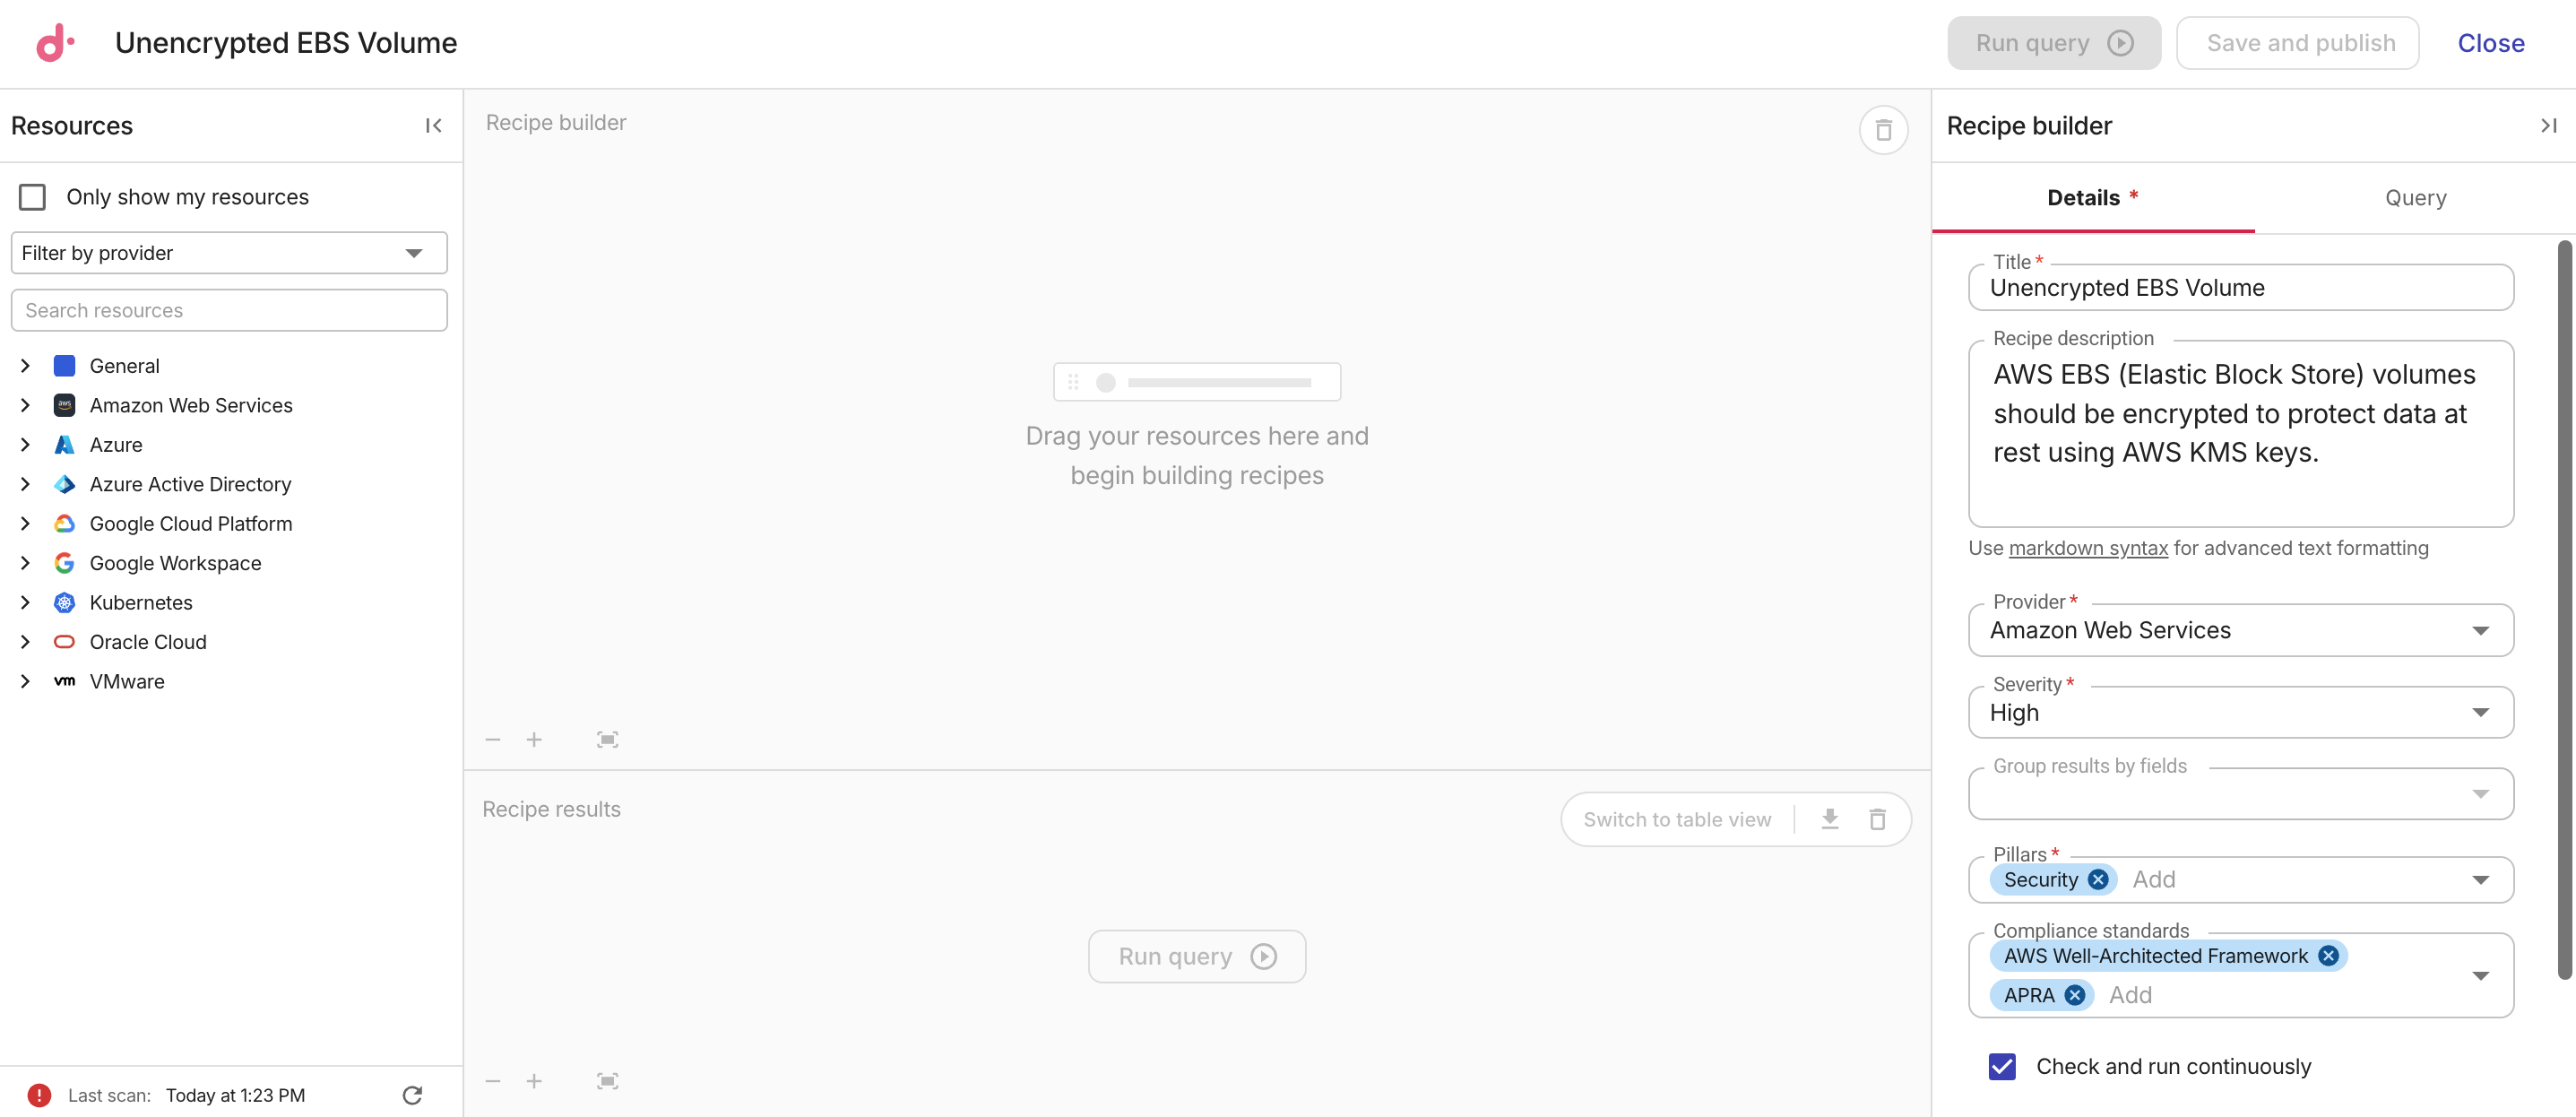
Task: Remove the APRA compliance standard tag
Action: pyautogui.click(x=2075, y=994)
